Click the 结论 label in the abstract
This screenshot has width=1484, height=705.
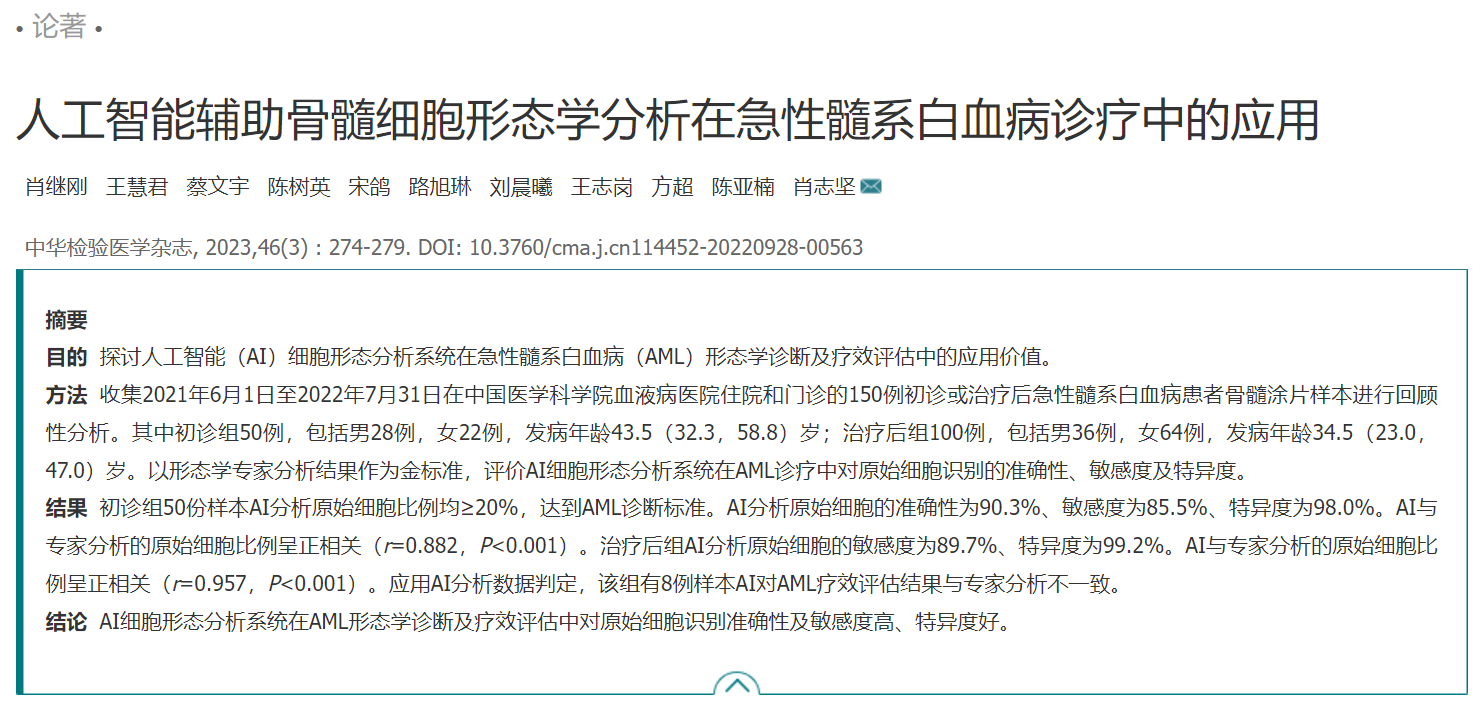pos(66,622)
